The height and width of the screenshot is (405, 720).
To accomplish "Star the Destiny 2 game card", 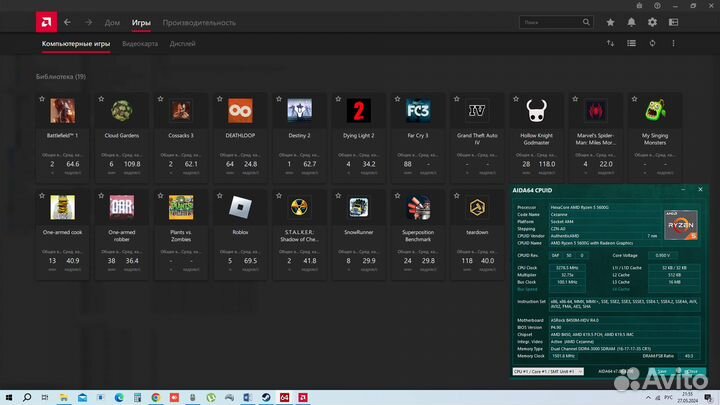I will 279,99.
